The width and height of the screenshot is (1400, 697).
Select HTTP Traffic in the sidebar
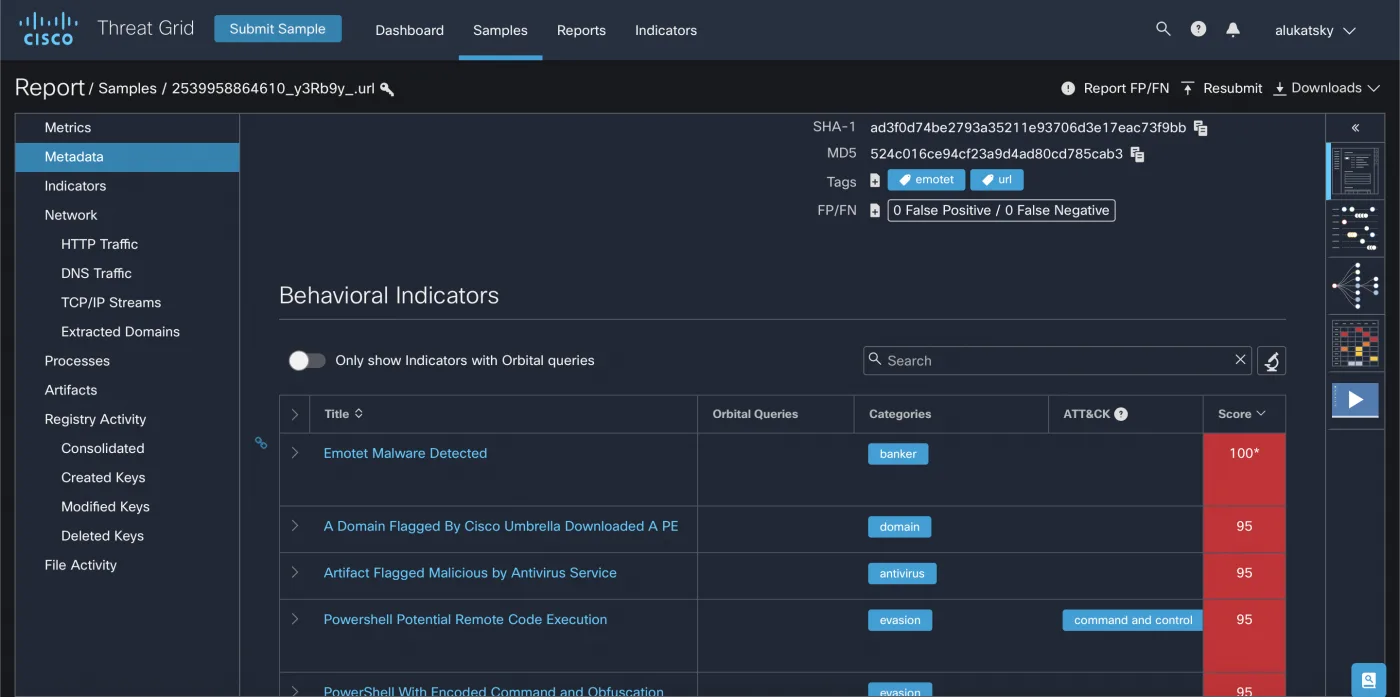[x=127, y=244]
